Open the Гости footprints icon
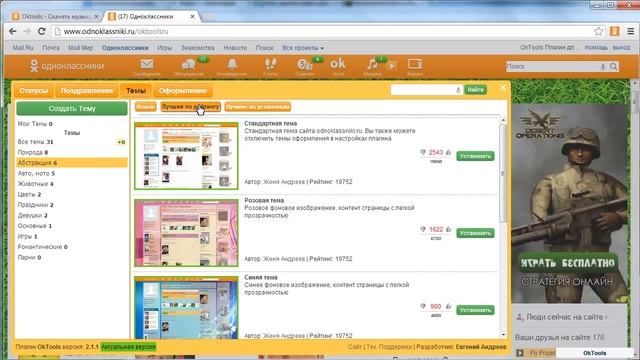Screen dimensions: 640x360 pos(270,64)
